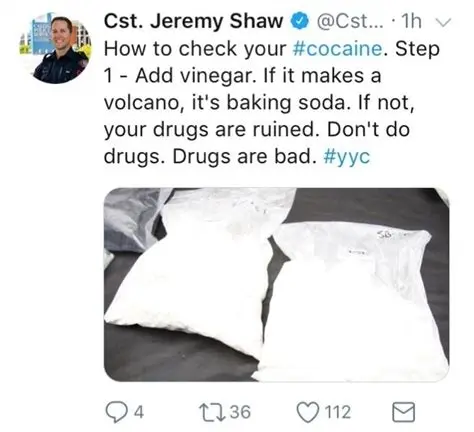Open the #yyc hashtag link
This screenshot has height=432, width=474.
click(x=347, y=157)
